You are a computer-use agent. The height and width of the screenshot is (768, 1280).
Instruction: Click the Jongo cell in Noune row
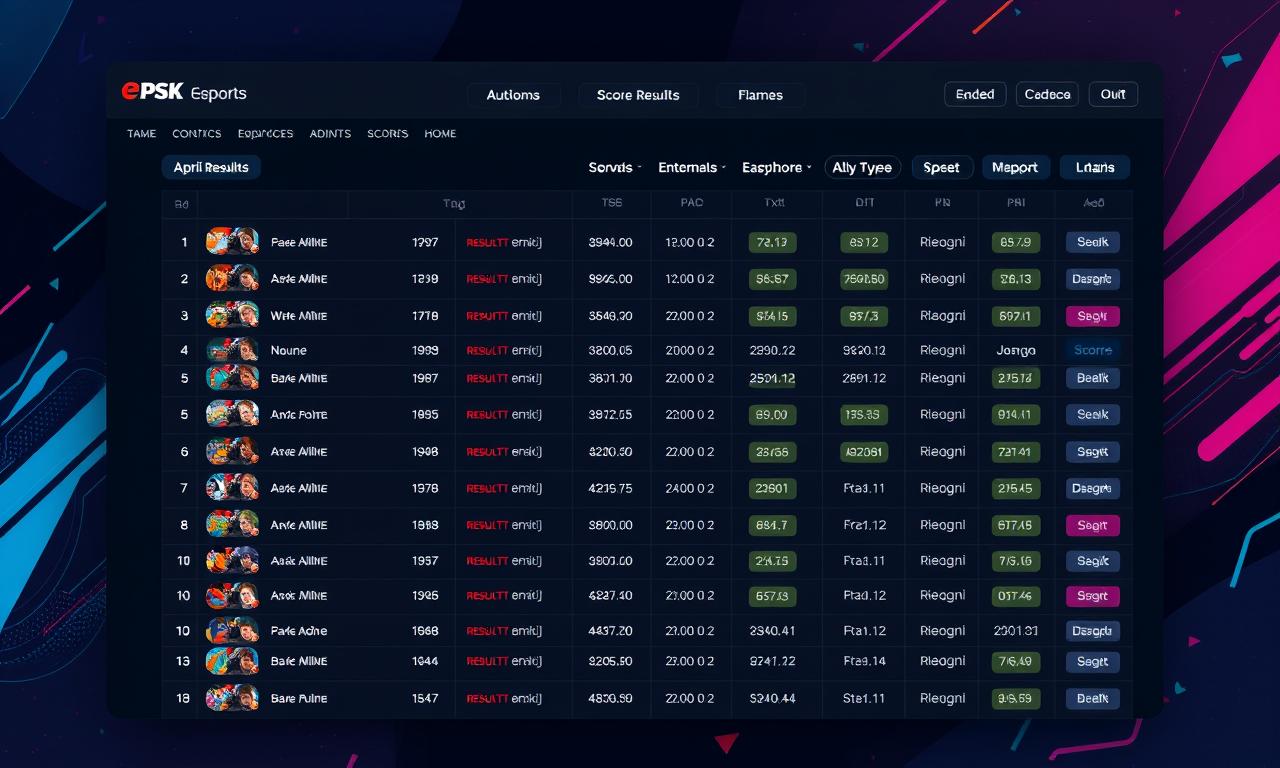(x=1016, y=350)
